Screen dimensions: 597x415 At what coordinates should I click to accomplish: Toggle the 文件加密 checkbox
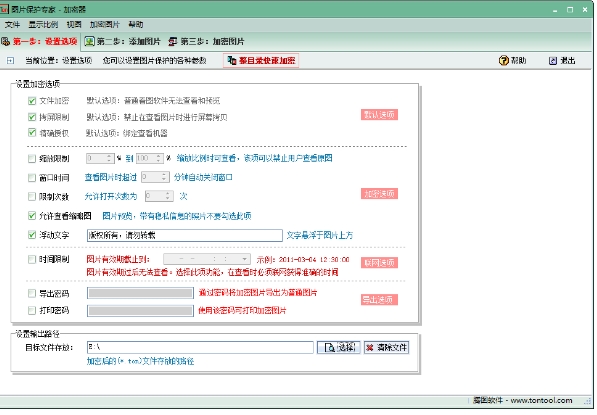click(x=32, y=101)
